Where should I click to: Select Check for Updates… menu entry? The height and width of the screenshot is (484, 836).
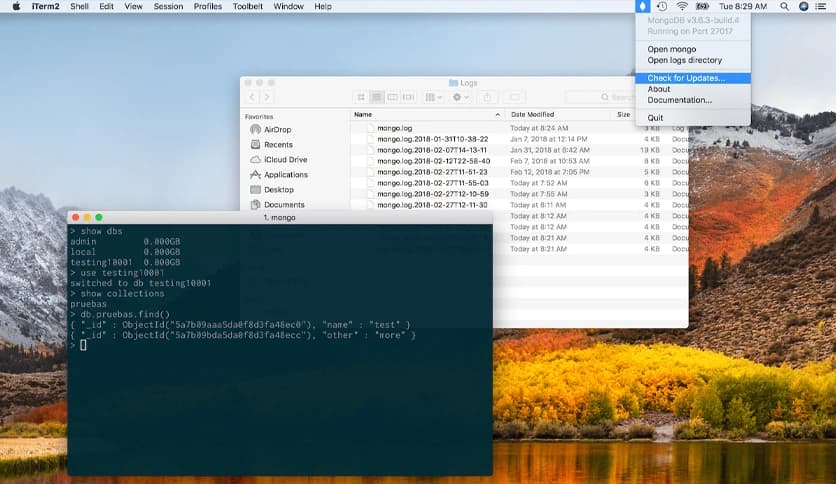(x=693, y=78)
